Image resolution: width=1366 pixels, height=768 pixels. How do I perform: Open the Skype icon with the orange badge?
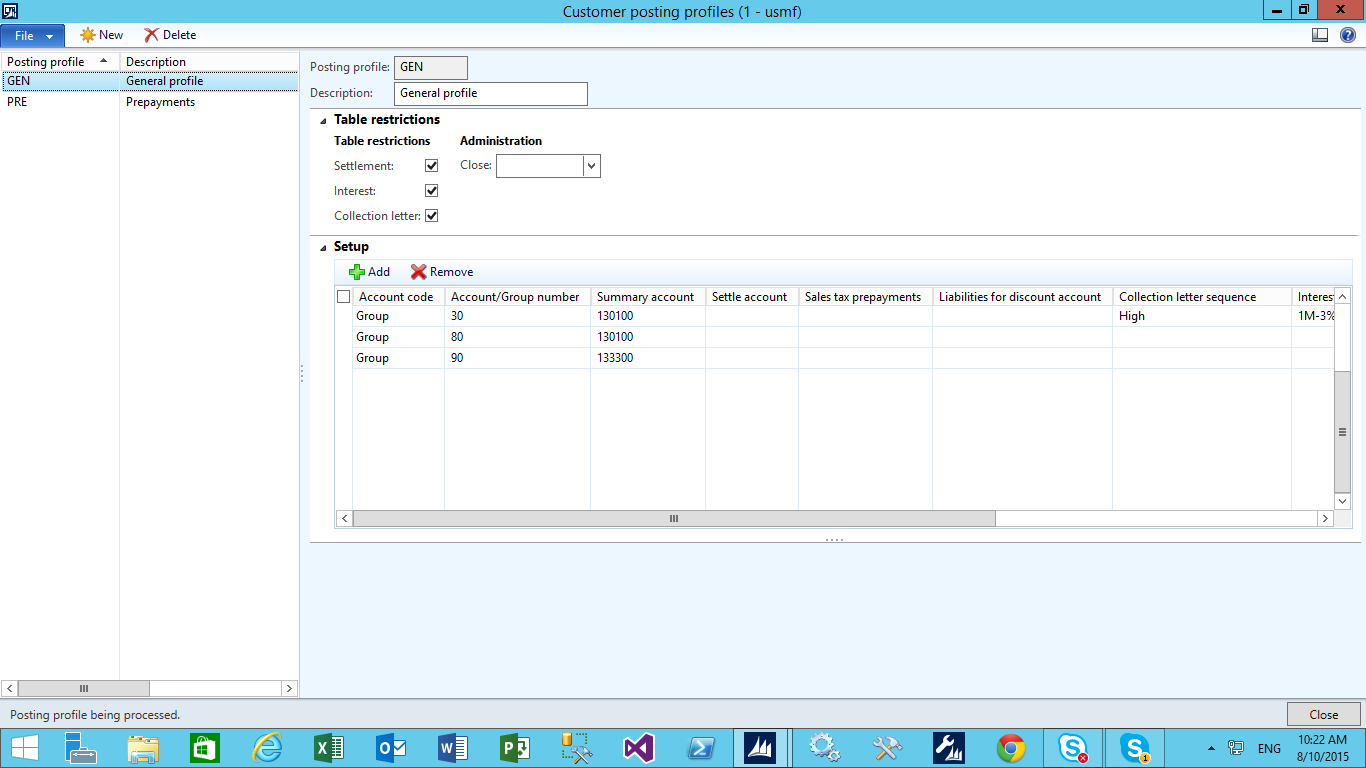(1135, 748)
